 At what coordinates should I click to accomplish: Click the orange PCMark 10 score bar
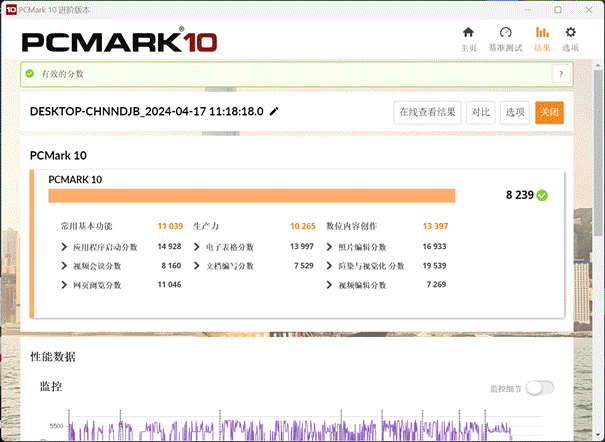(x=252, y=196)
